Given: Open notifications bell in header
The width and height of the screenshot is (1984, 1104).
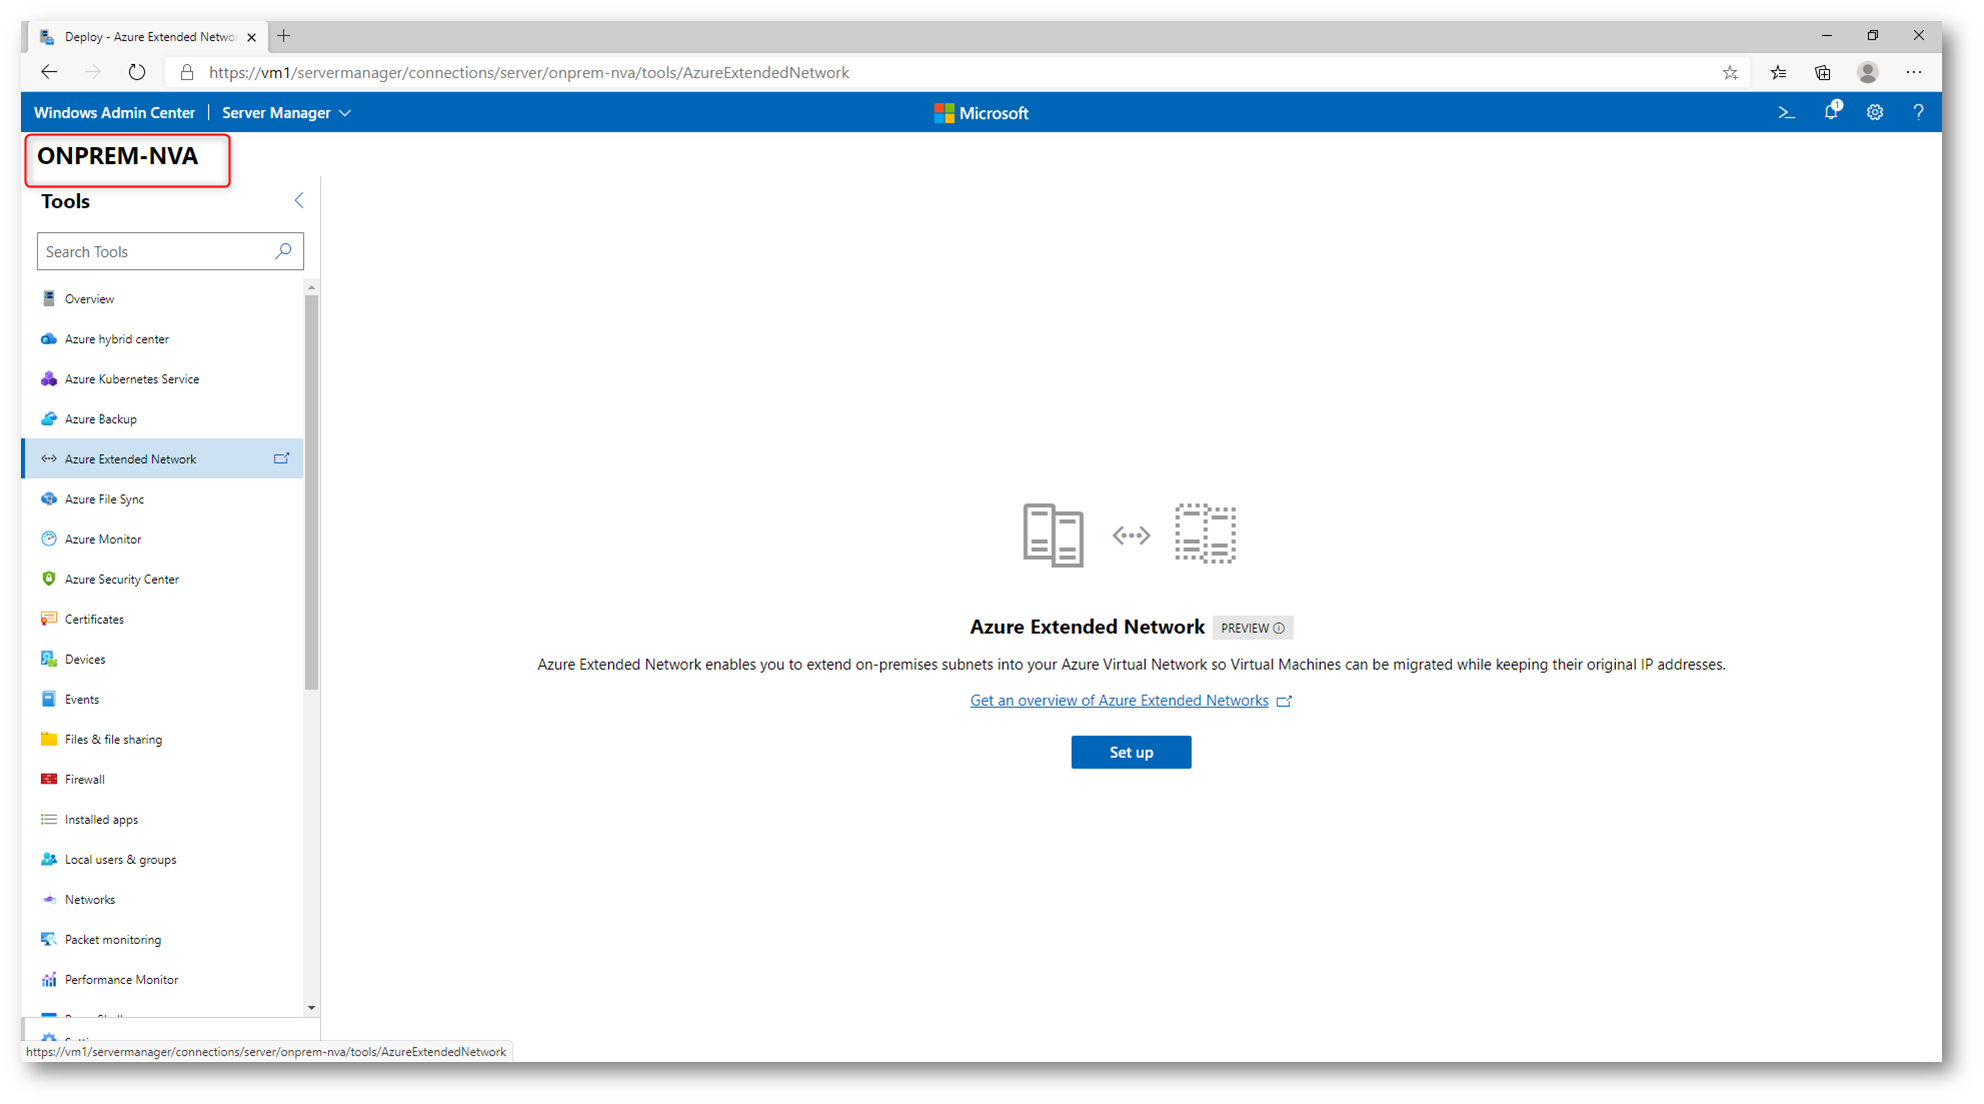Looking at the screenshot, I should [x=1832, y=112].
